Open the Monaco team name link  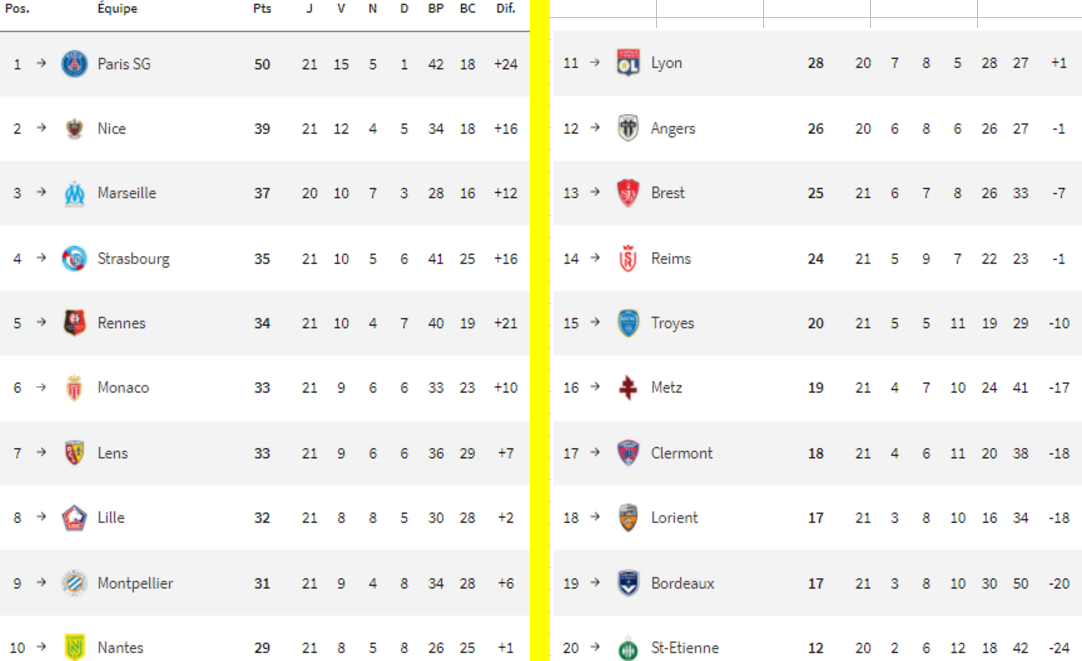(x=123, y=388)
